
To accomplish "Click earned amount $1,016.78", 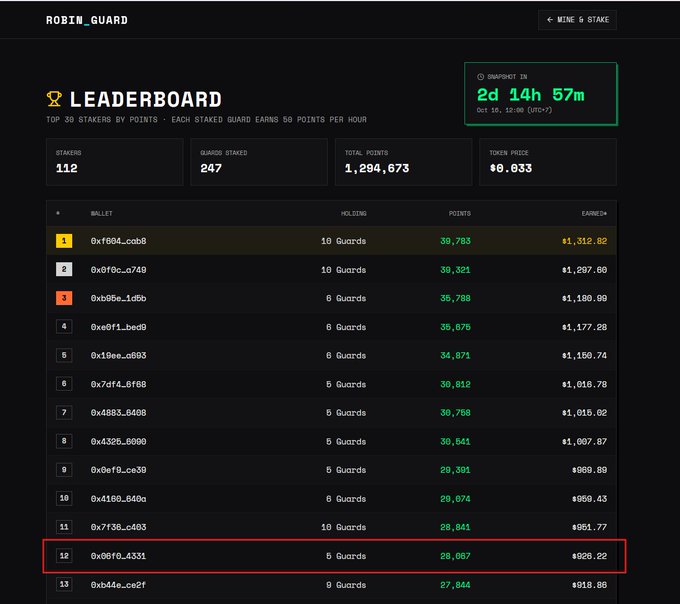I will click(585, 384).
